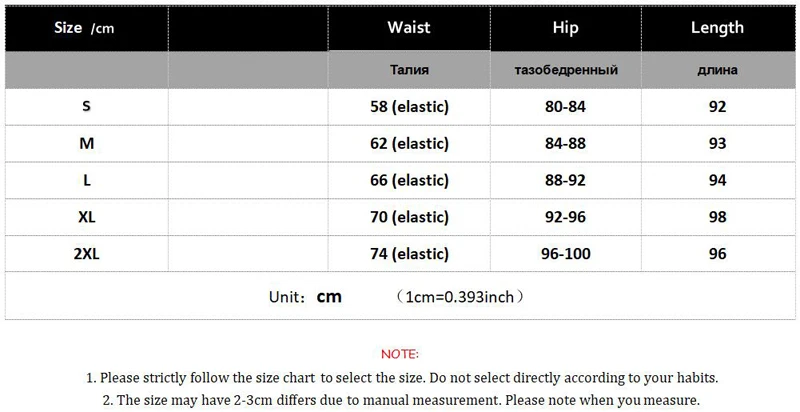Image resolution: width=800 pixels, height=412 pixels.
Task: Click the red NOTE: heading
Action: tap(400, 355)
